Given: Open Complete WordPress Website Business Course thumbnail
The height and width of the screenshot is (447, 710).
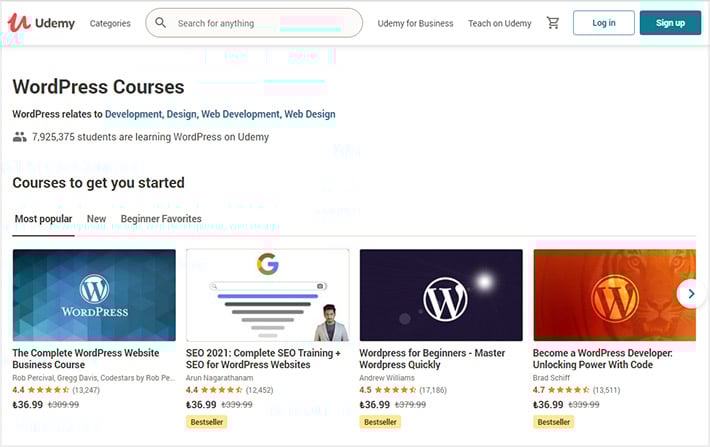Looking at the screenshot, I should 94,295.
